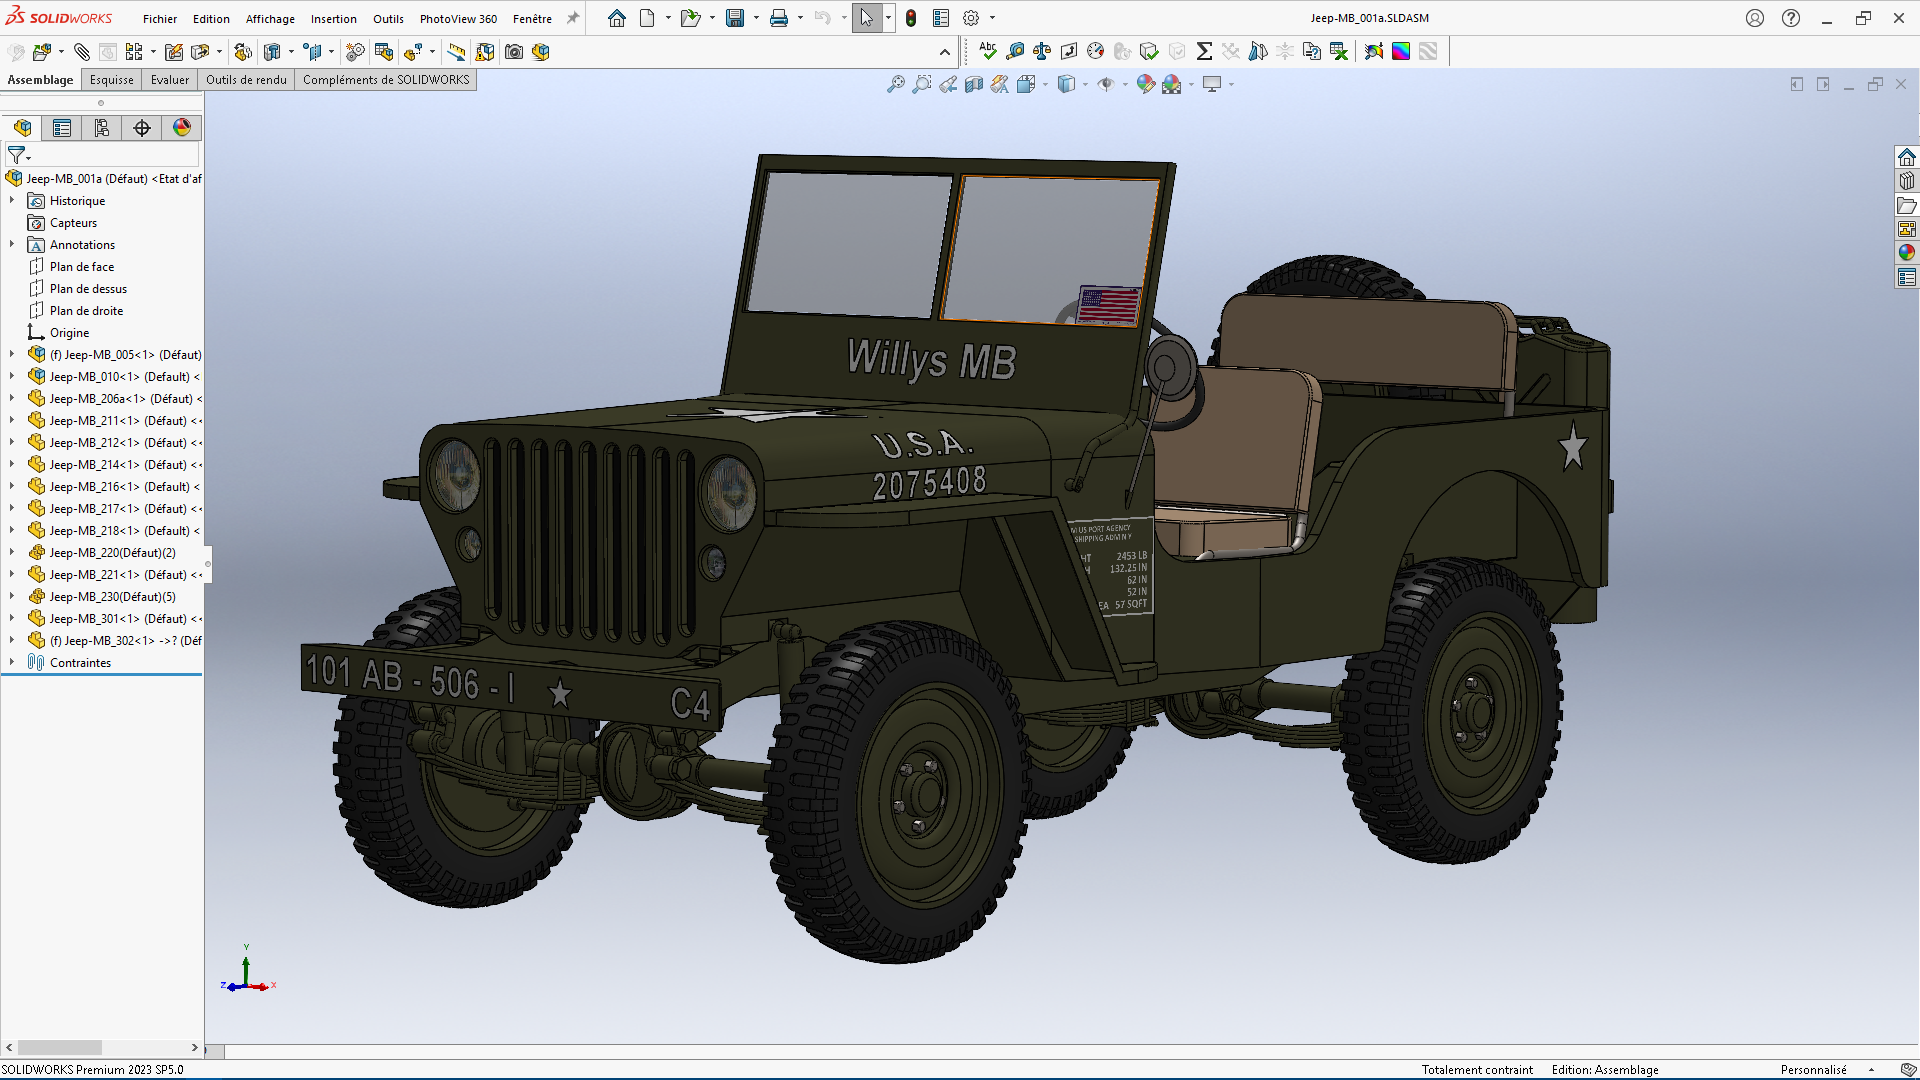
Task: Select Jeep-MB_230(Défaut)(5) in the tree
Action: coord(112,597)
